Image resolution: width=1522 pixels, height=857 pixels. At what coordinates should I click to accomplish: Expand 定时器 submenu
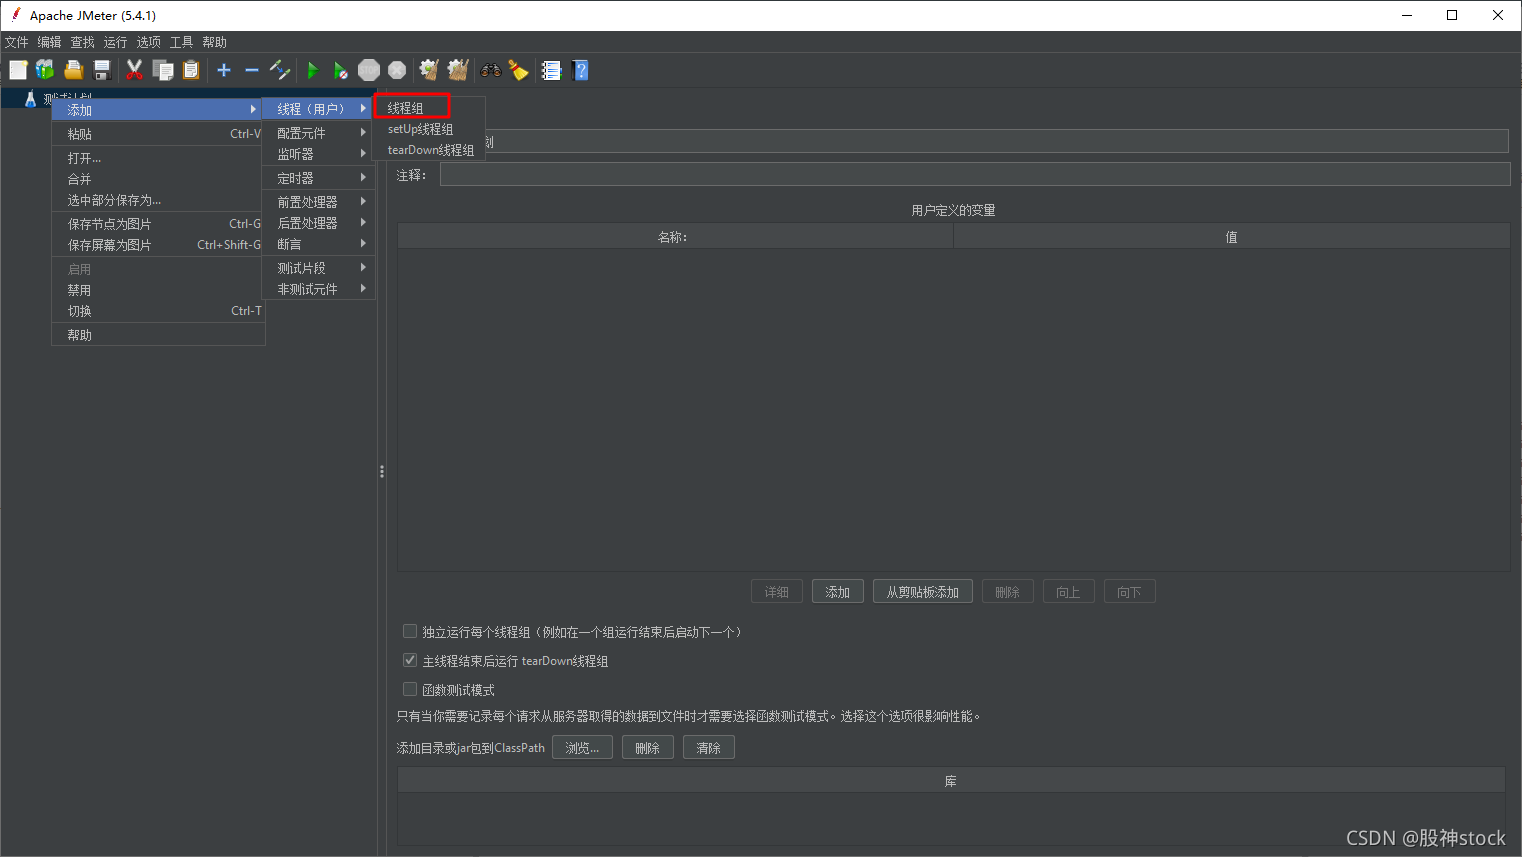point(318,177)
